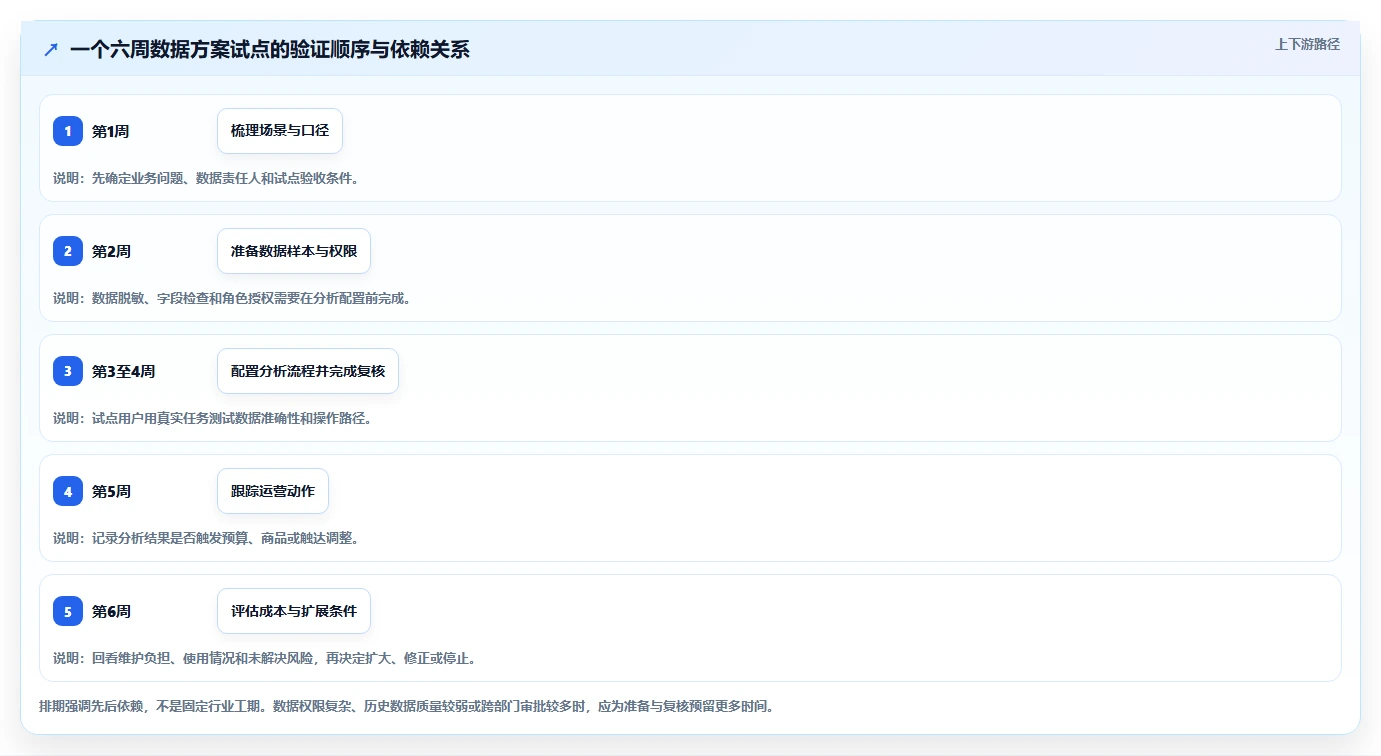
Task: Click the note 记录分析结果是否触发预算
Action: pyautogui.click(x=206, y=538)
